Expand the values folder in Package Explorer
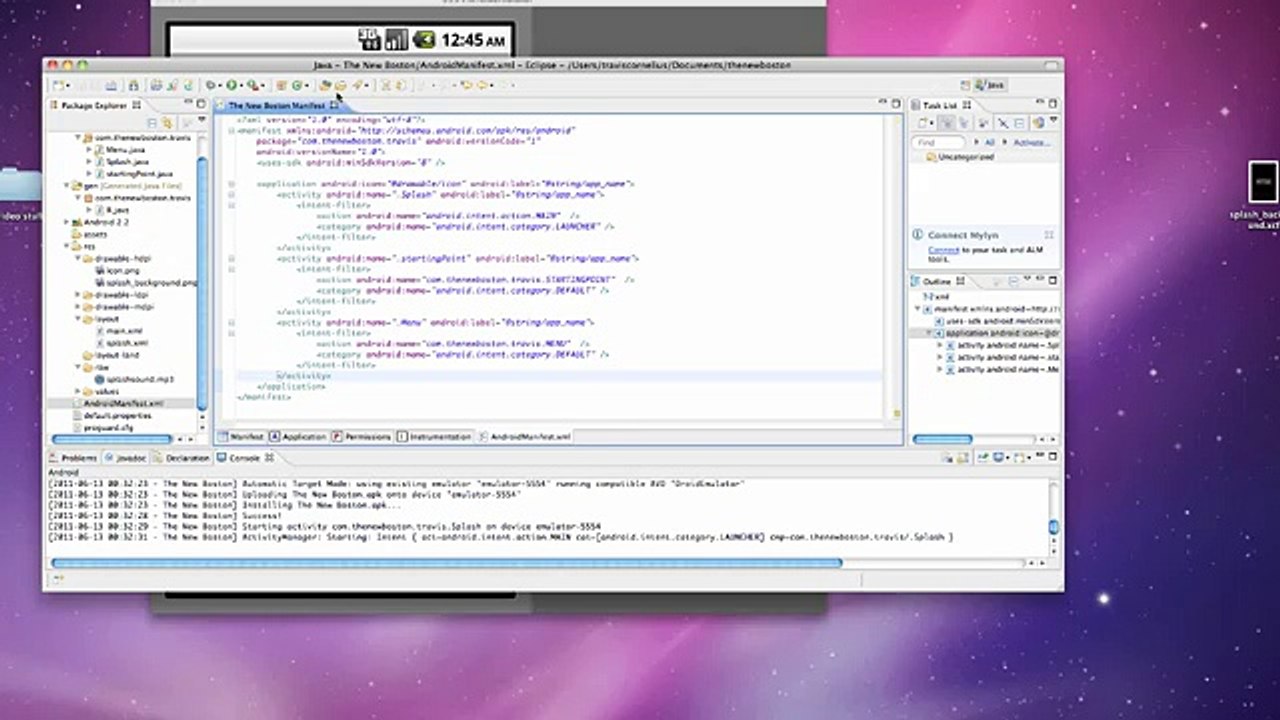Viewport: 1280px width, 720px height. pyautogui.click(x=78, y=391)
